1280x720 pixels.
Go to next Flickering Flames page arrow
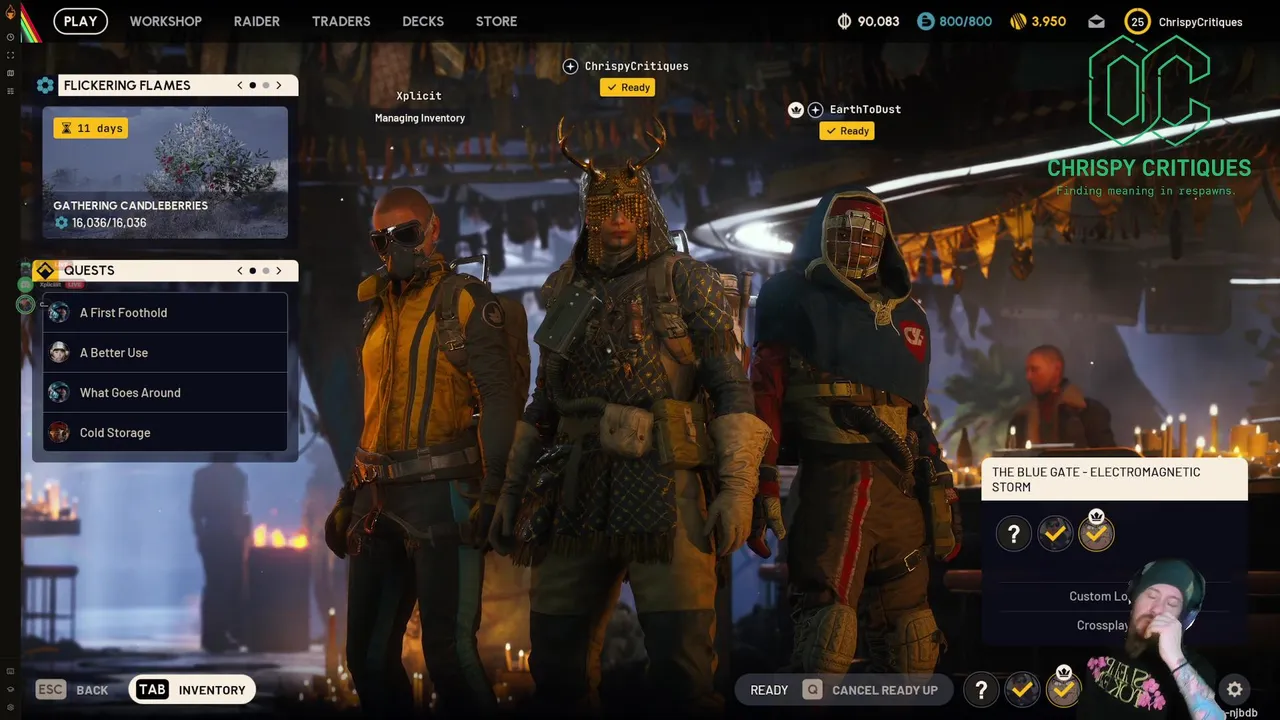click(279, 85)
